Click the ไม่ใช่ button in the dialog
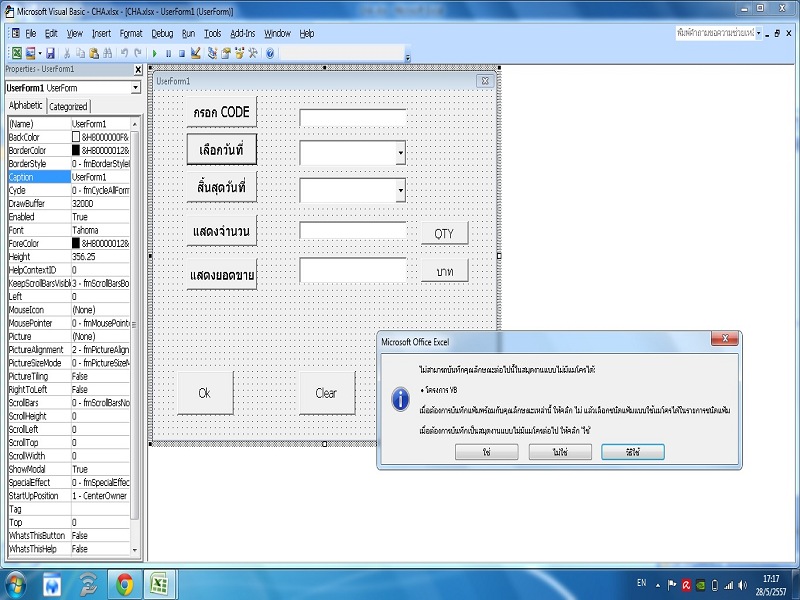 coord(559,452)
